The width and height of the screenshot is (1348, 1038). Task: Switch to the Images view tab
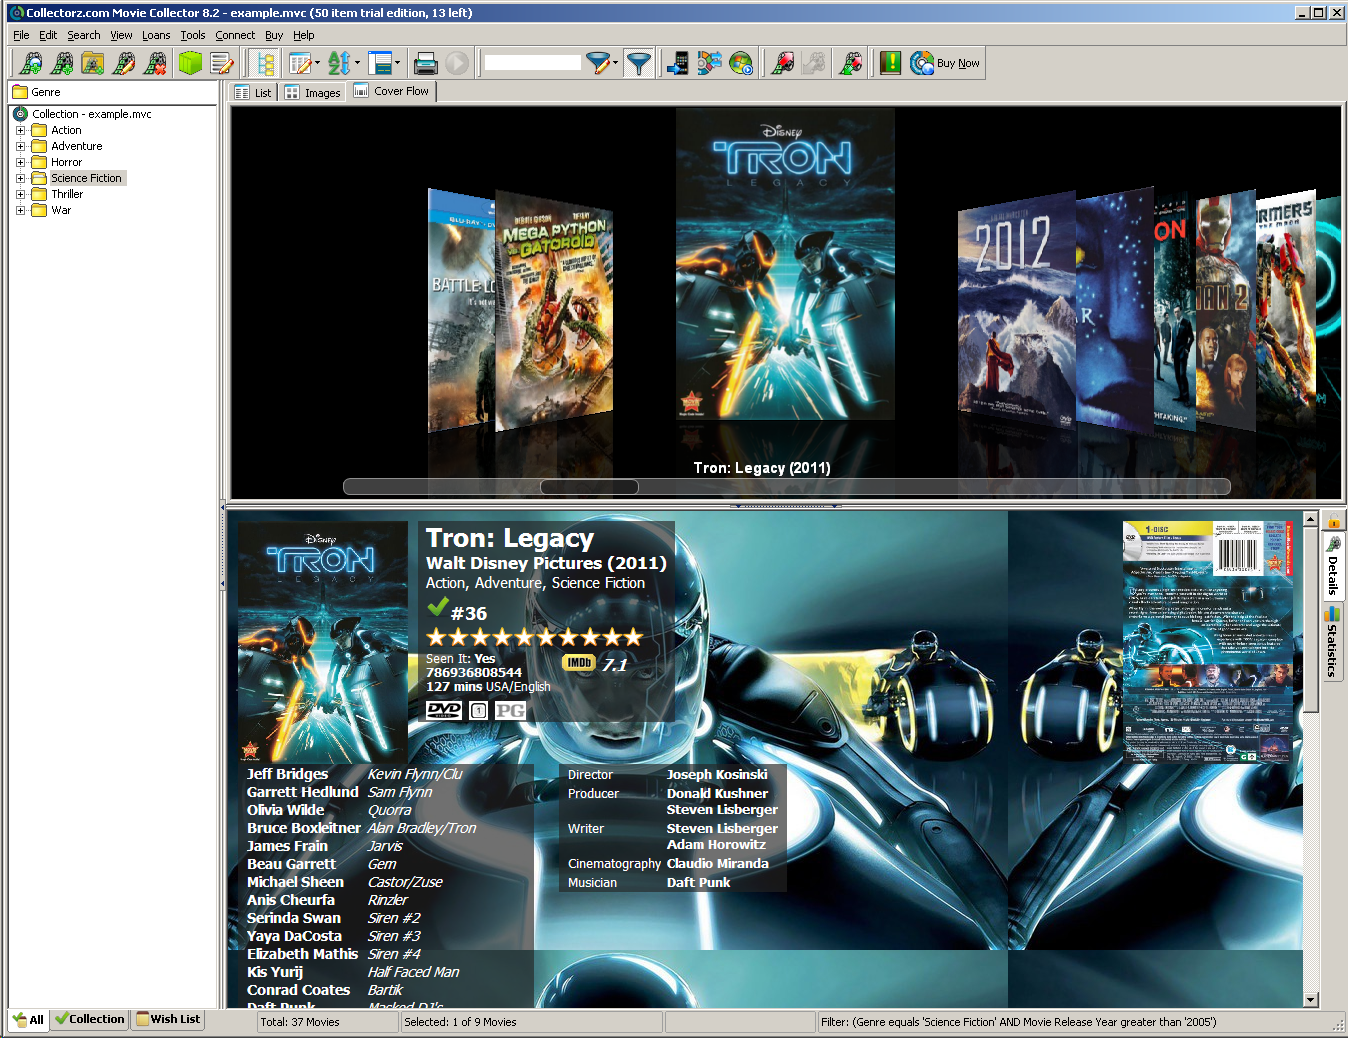click(313, 93)
